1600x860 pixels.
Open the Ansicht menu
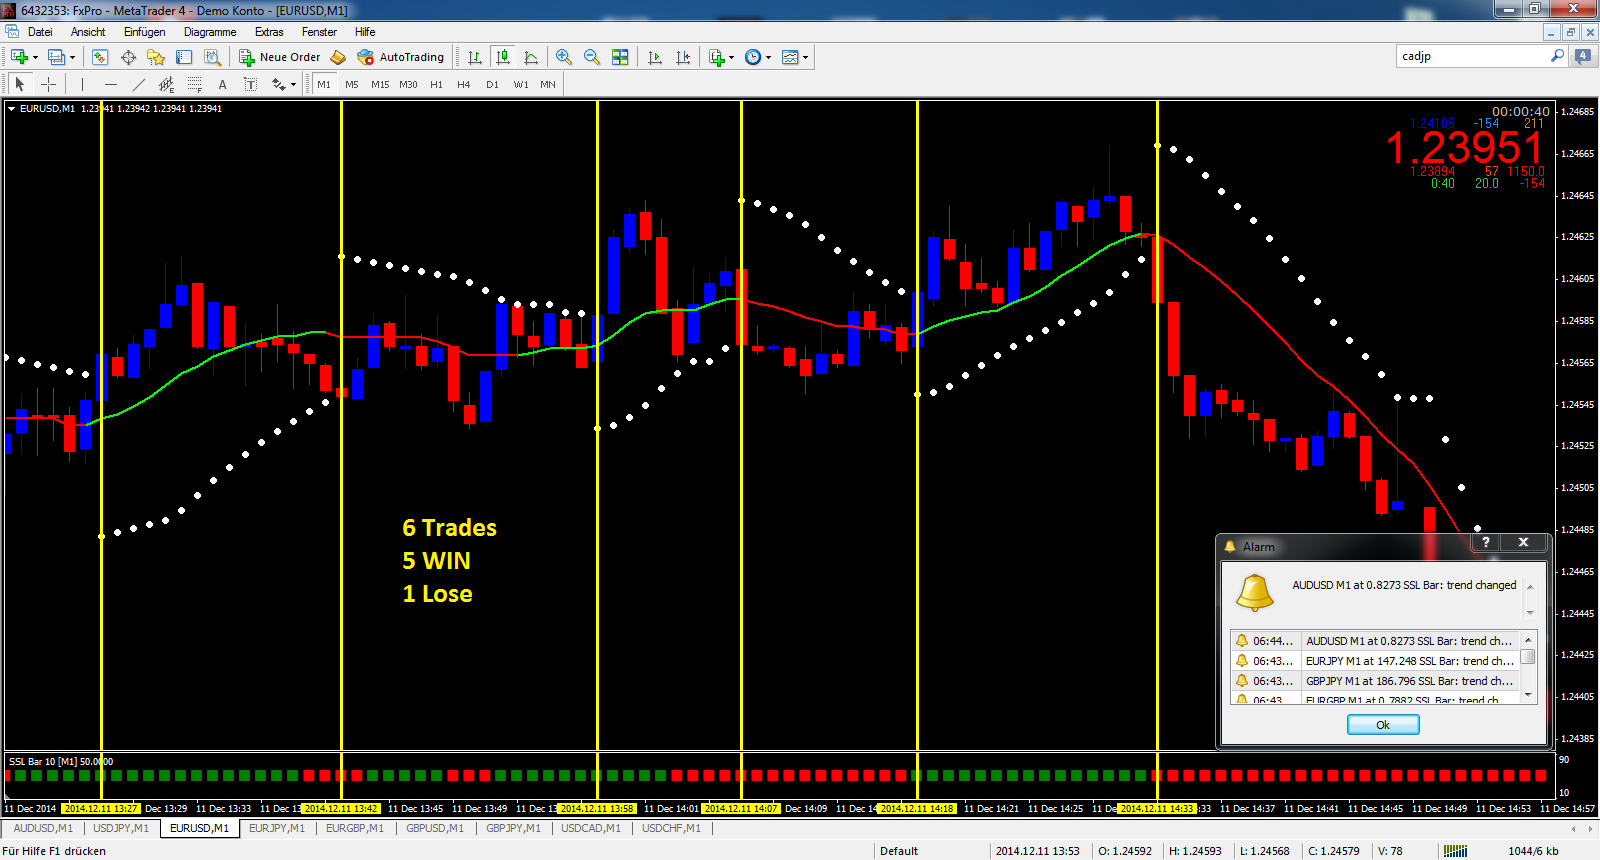coord(88,32)
